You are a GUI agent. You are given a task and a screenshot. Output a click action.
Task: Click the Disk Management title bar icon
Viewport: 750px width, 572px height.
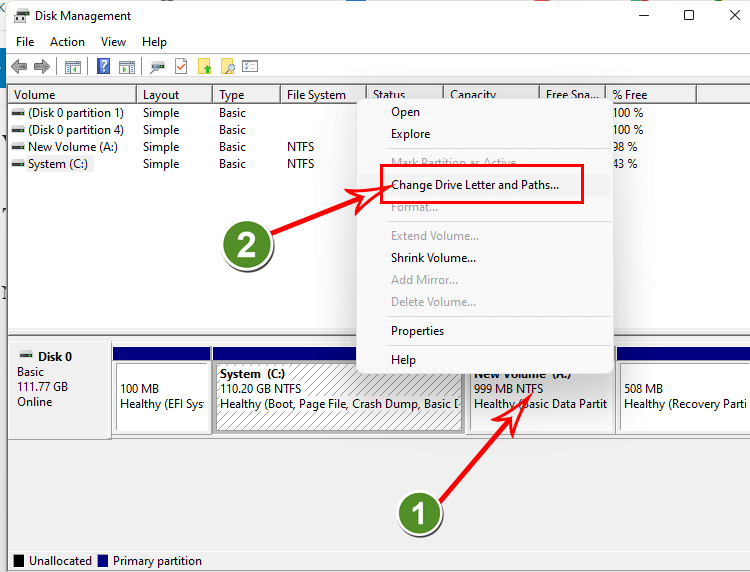pos(21,16)
